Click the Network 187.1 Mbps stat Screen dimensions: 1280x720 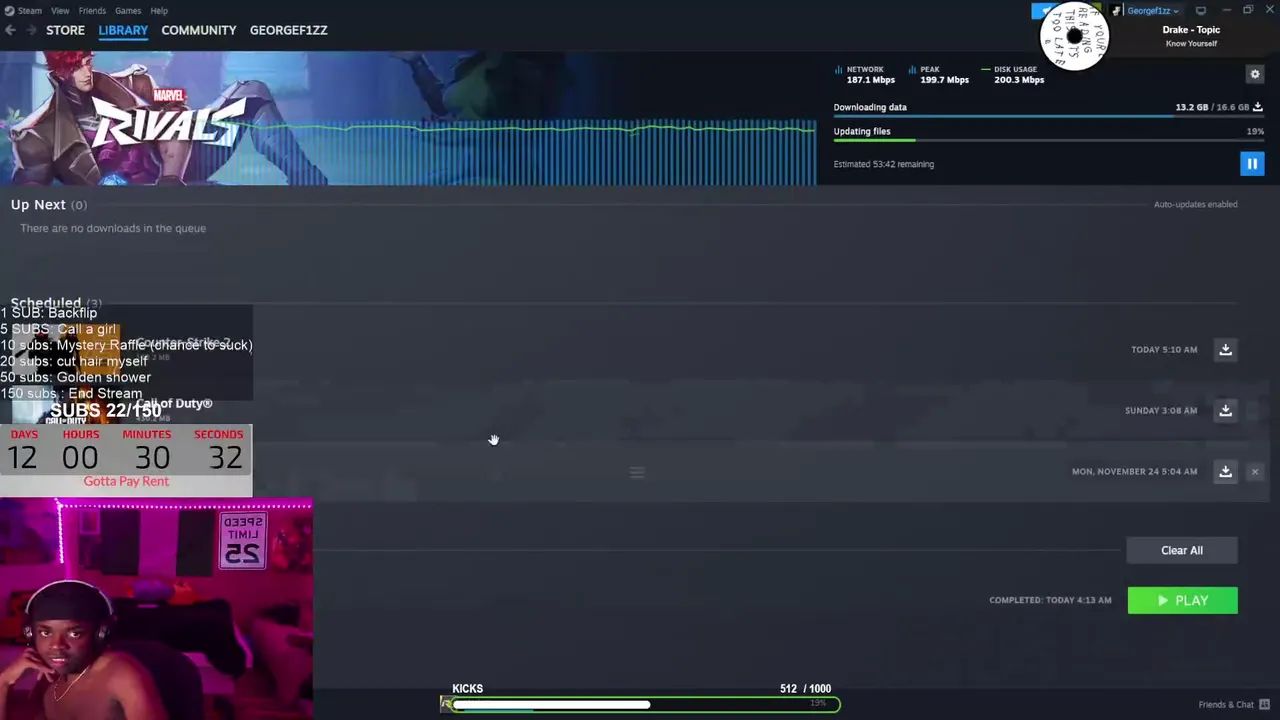[865, 75]
